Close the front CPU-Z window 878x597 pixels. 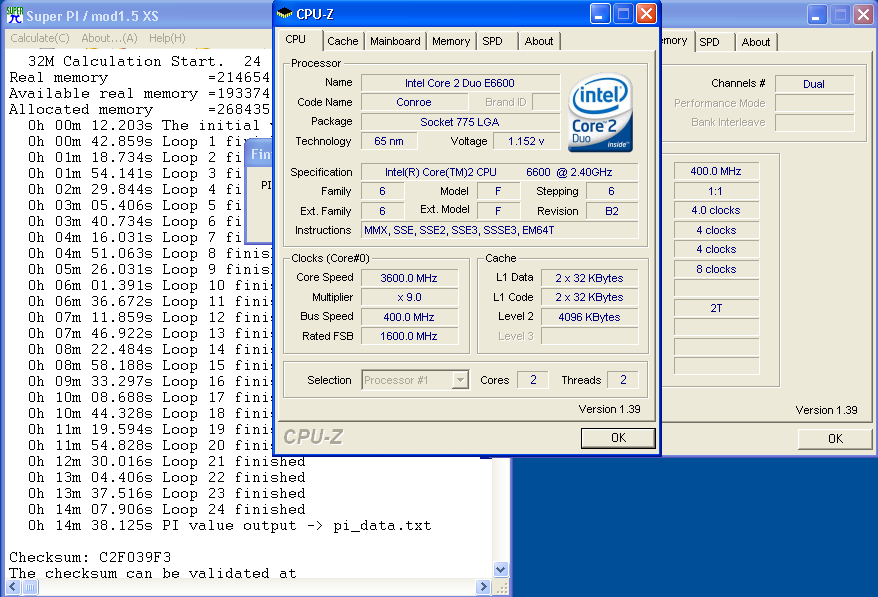tap(647, 13)
